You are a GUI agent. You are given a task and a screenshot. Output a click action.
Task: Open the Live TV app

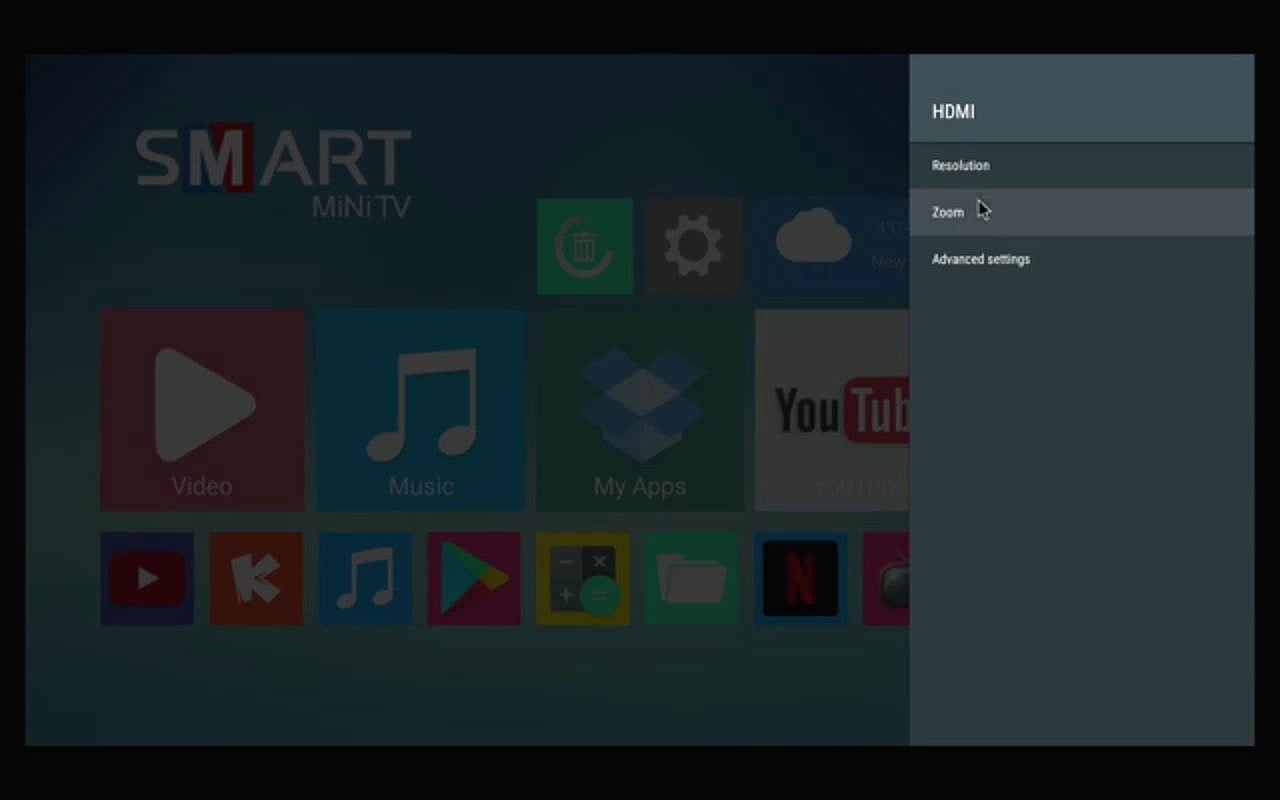(890, 578)
